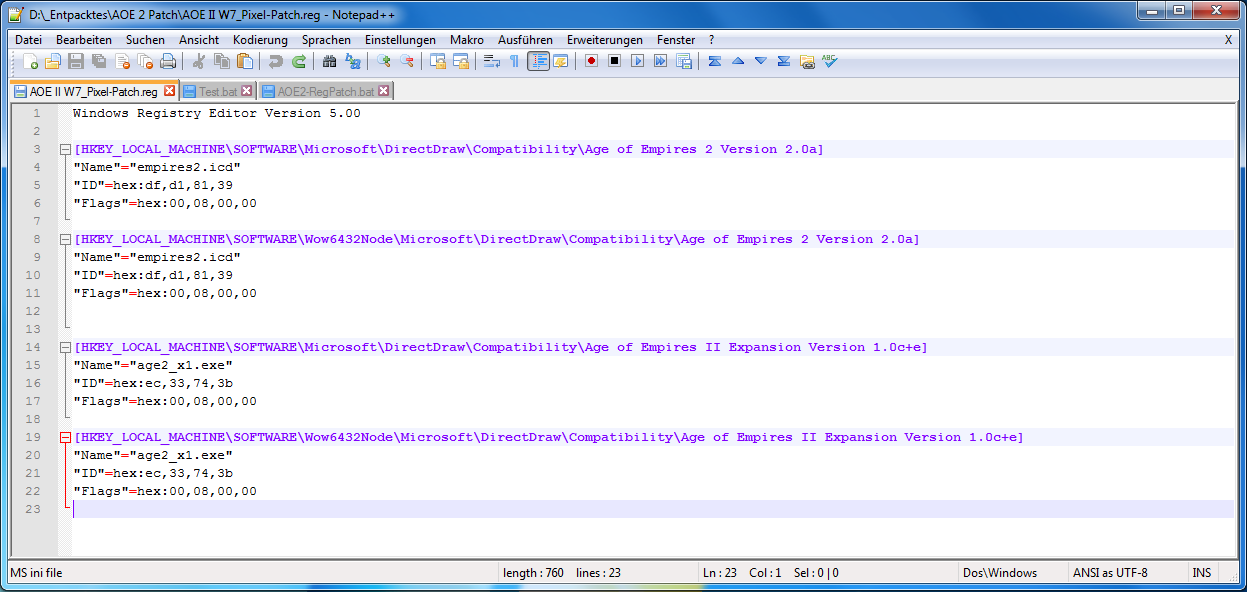Image resolution: width=1247 pixels, height=592 pixels.
Task: Click the Save recorded macro icon
Action: [684, 61]
